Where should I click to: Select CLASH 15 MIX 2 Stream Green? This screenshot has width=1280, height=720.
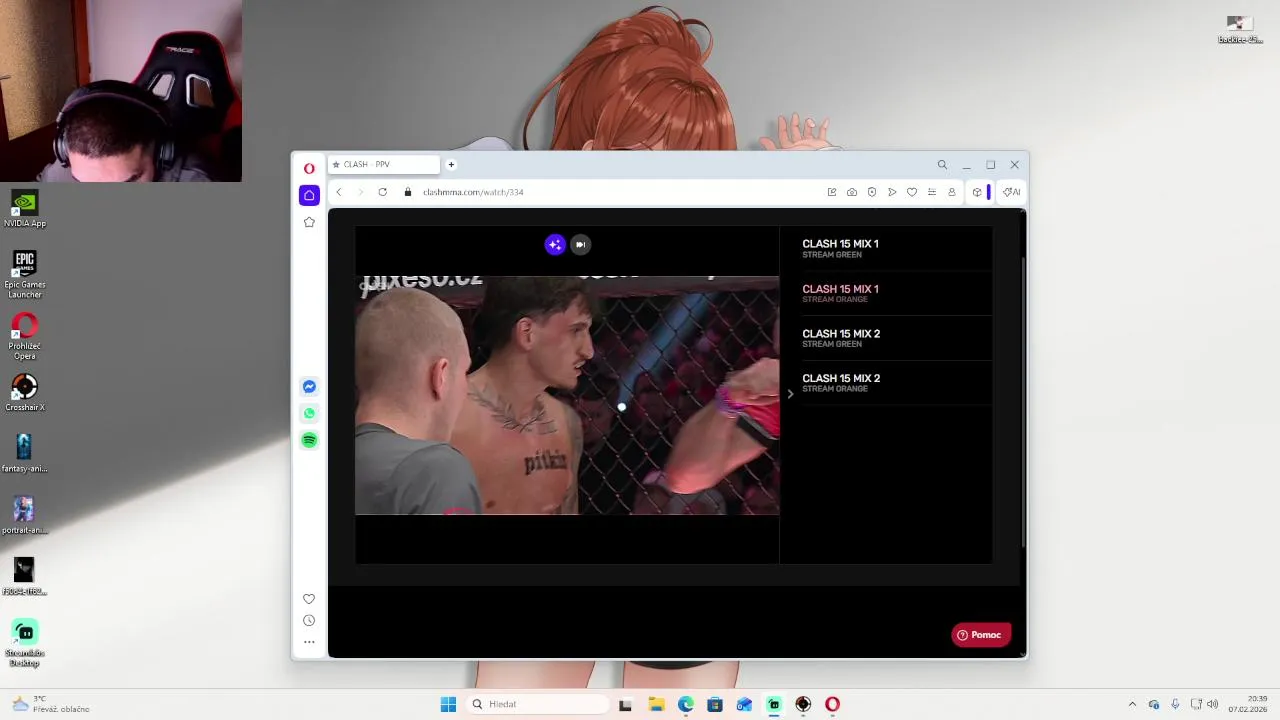click(841, 338)
